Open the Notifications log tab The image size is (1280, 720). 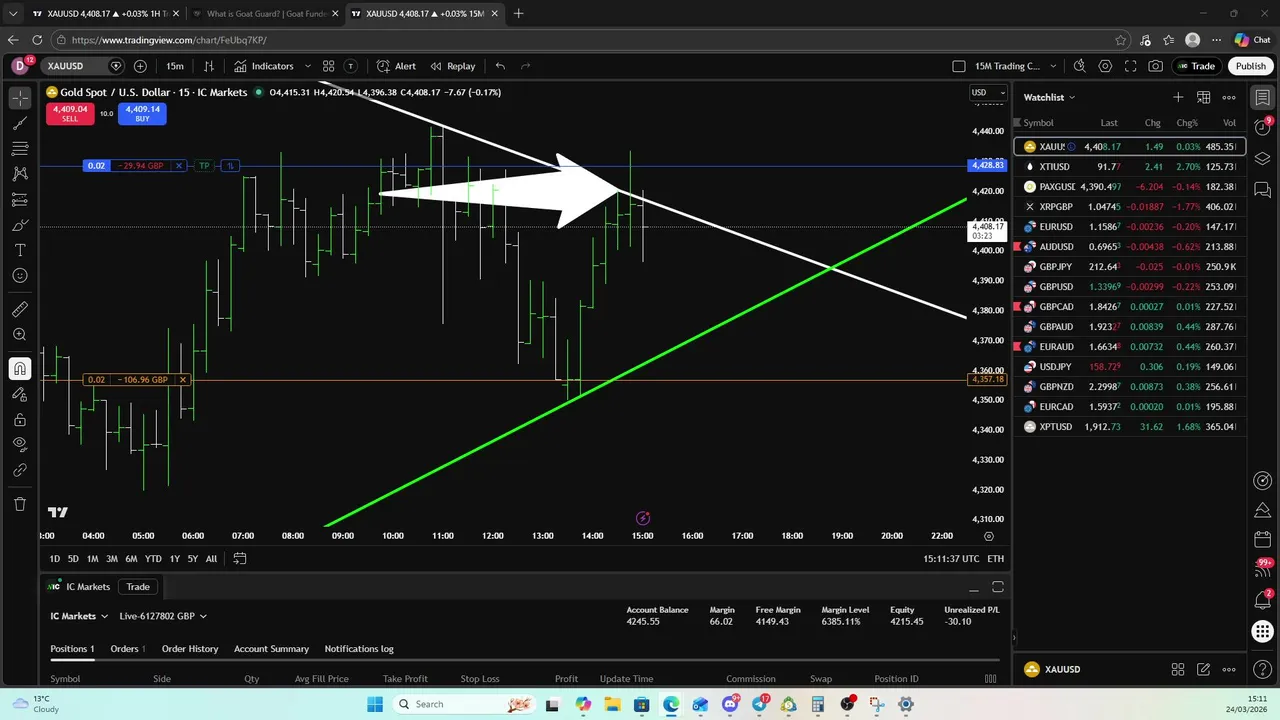[359, 649]
